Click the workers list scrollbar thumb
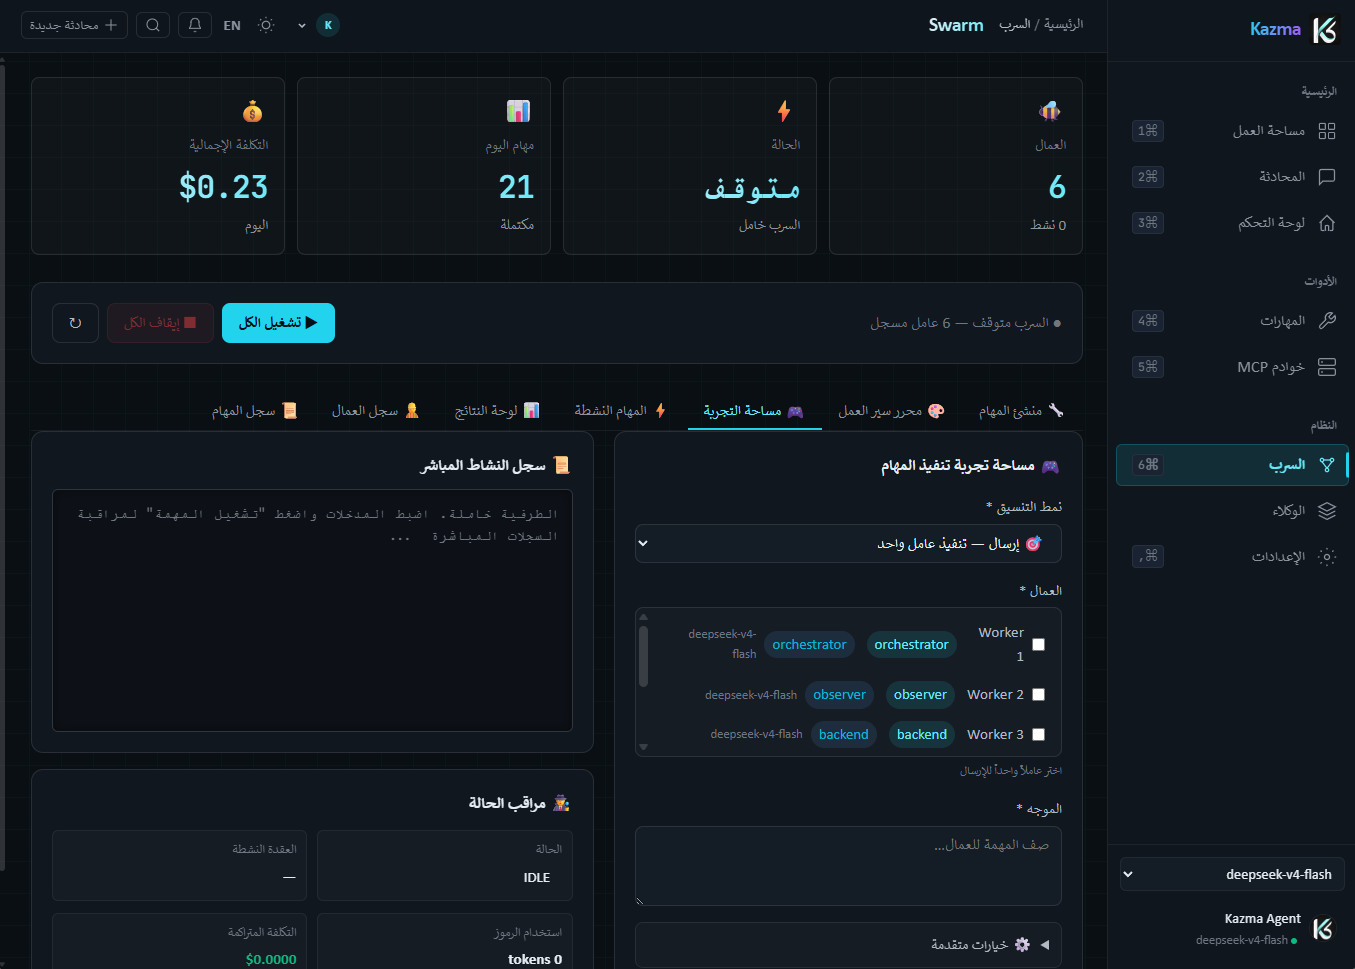This screenshot has width=1355, height=969. pos(643,657)
